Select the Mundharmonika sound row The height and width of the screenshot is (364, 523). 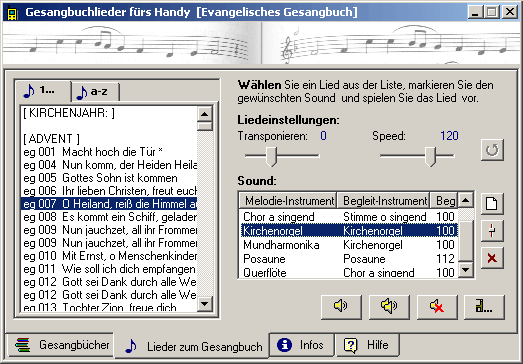[349, 245]
